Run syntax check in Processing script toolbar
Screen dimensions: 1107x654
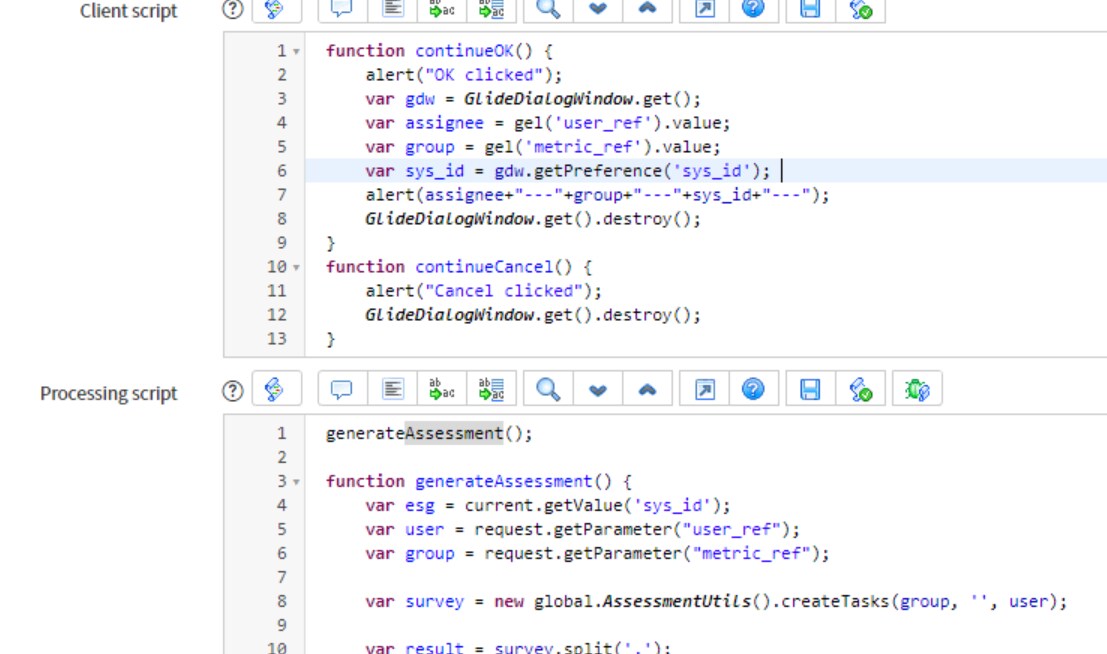(x=861, y=389)
